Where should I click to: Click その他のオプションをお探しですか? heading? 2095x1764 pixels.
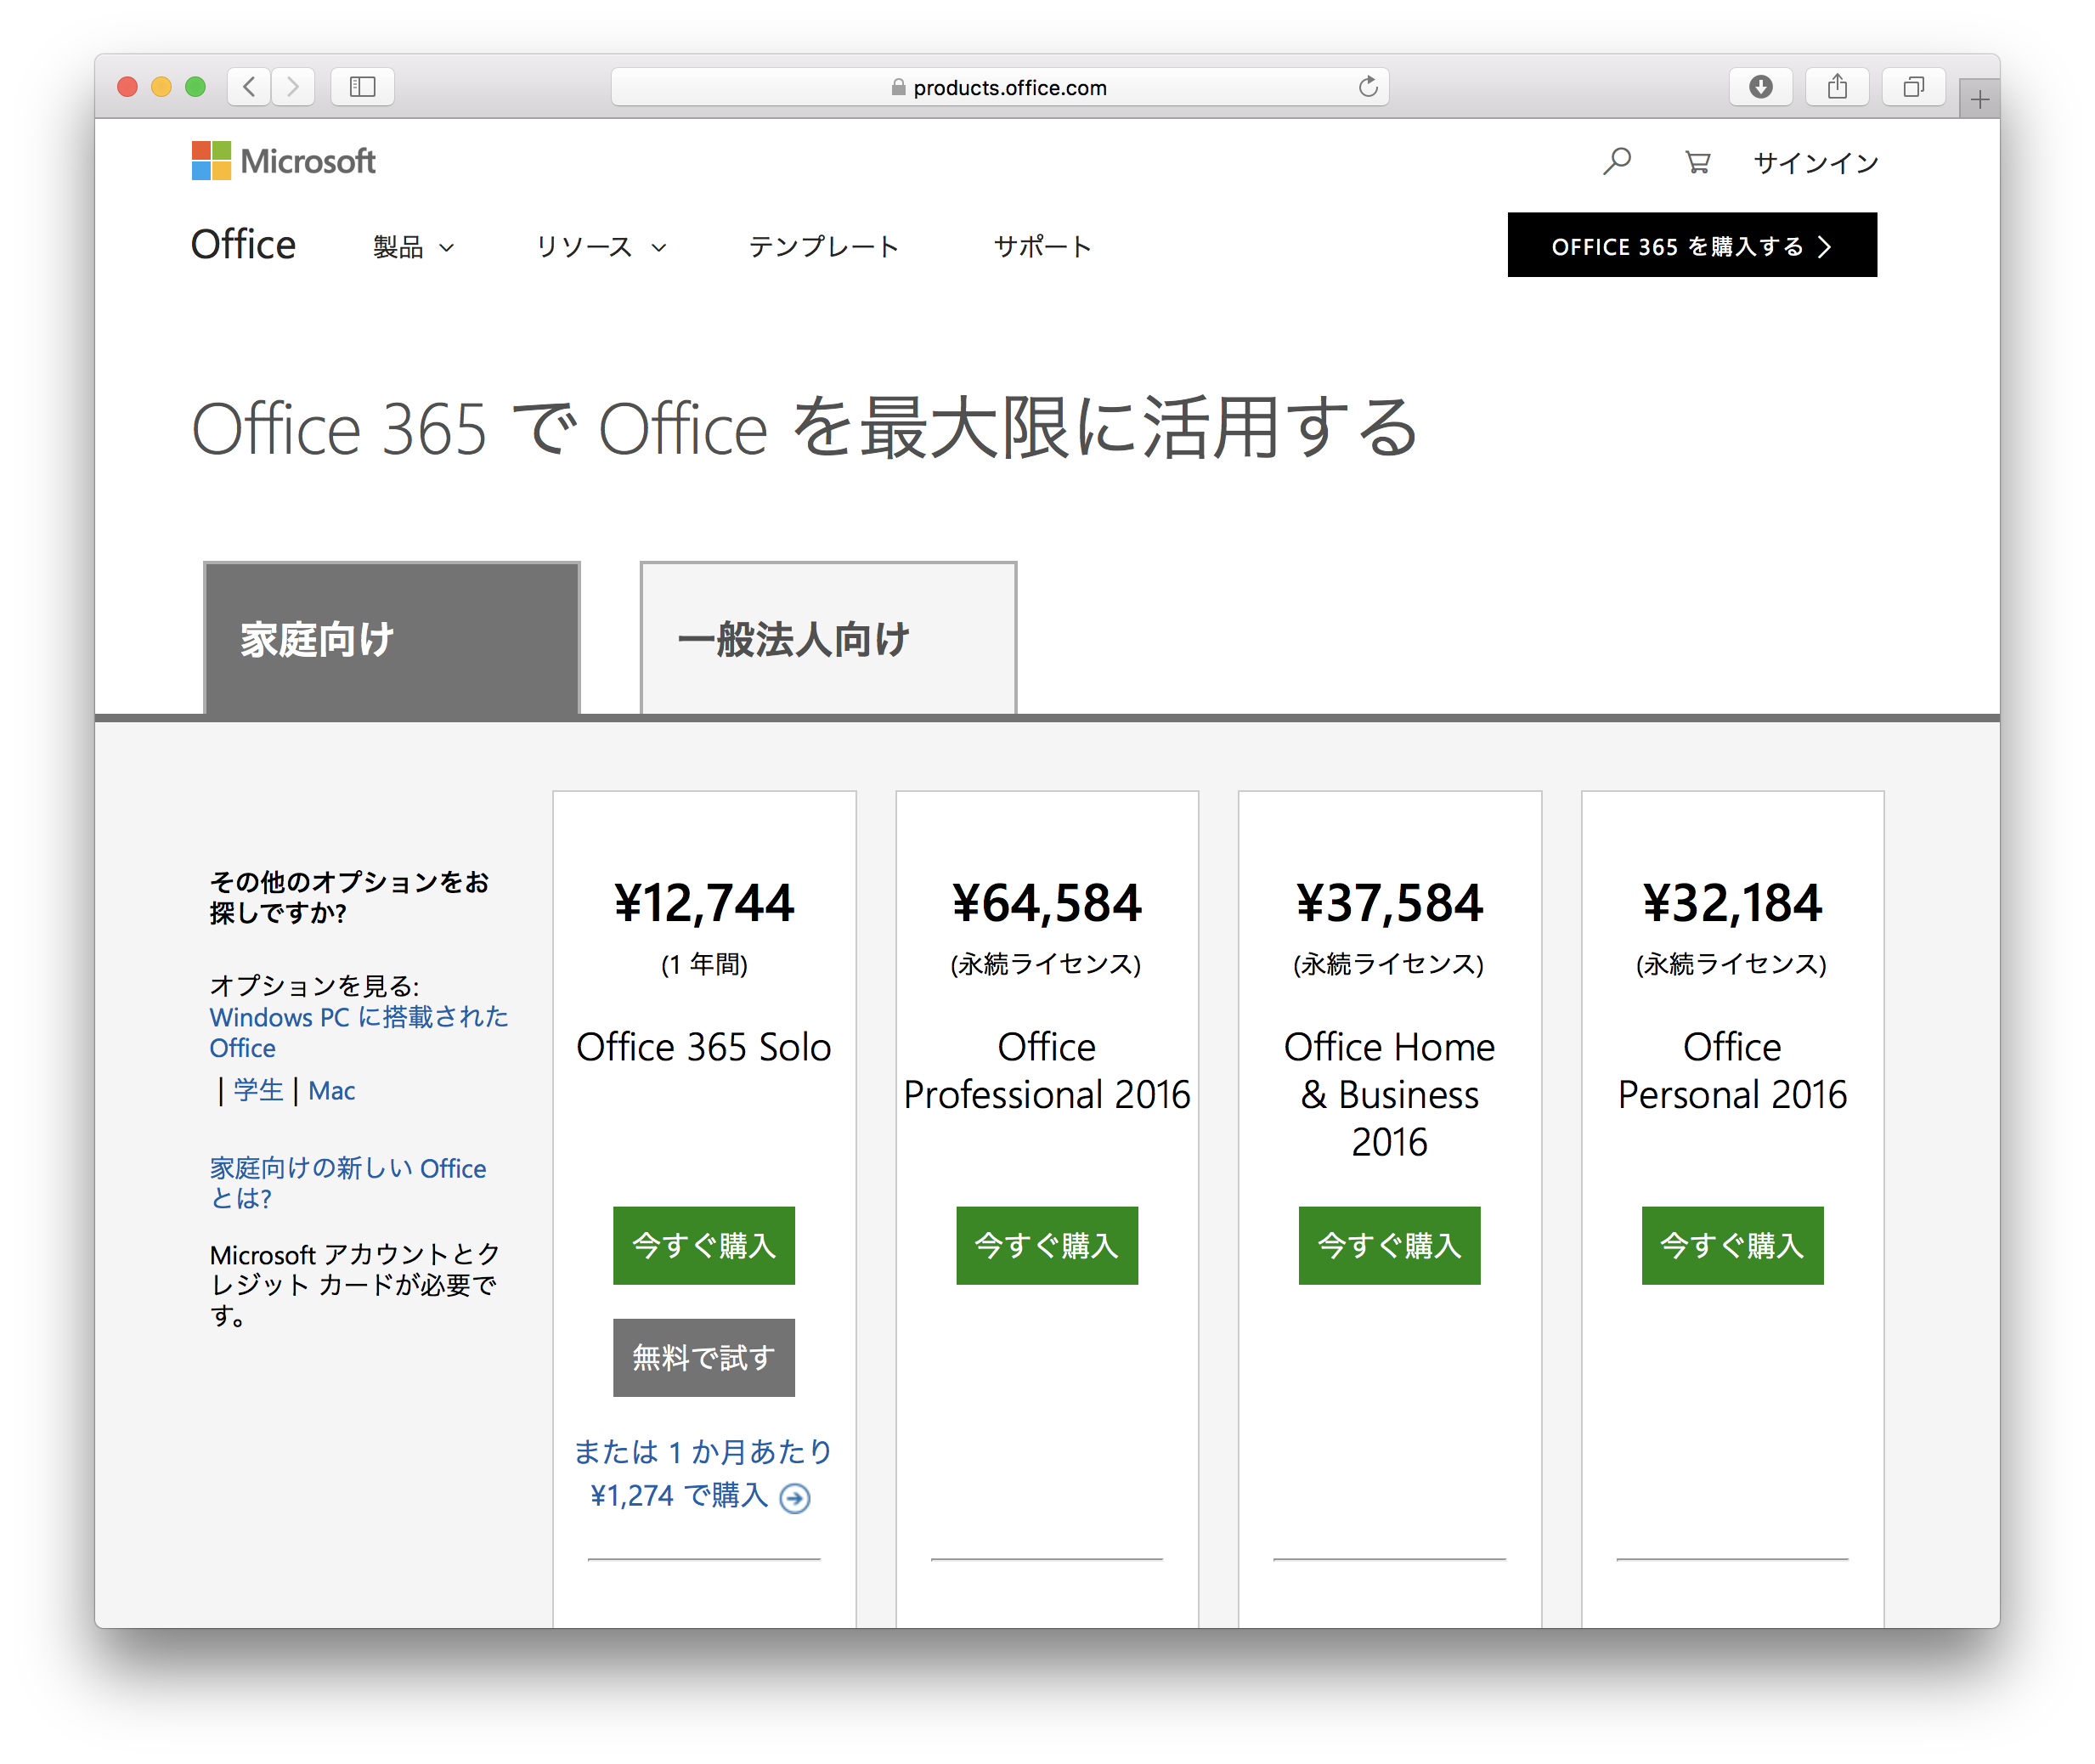[348, 897]
